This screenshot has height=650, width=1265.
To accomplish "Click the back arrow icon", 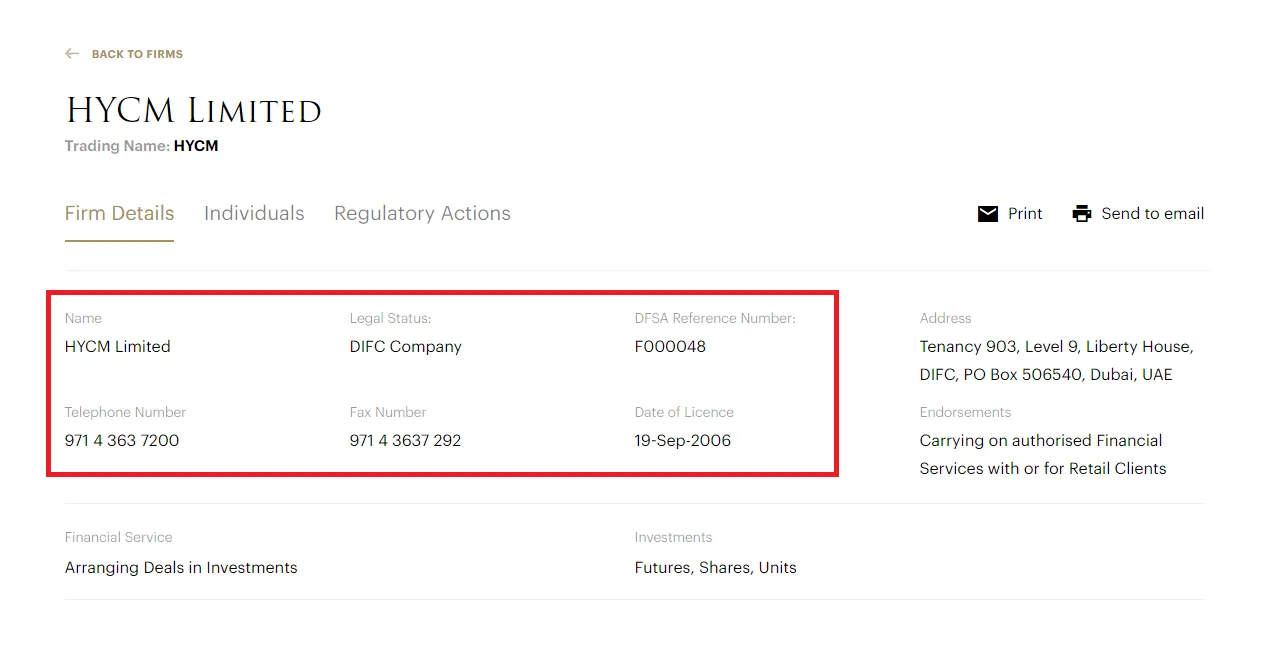I will click(x=72, y=54).
